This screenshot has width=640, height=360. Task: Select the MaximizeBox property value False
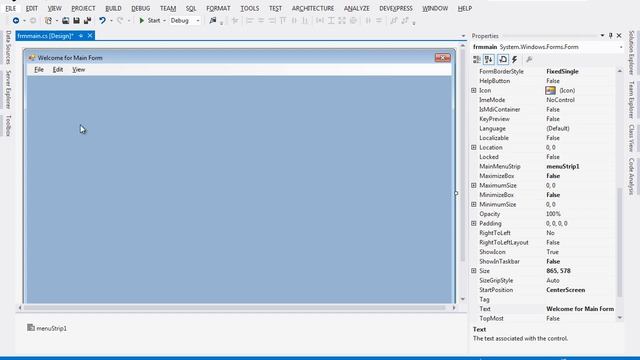coord(553,176)
